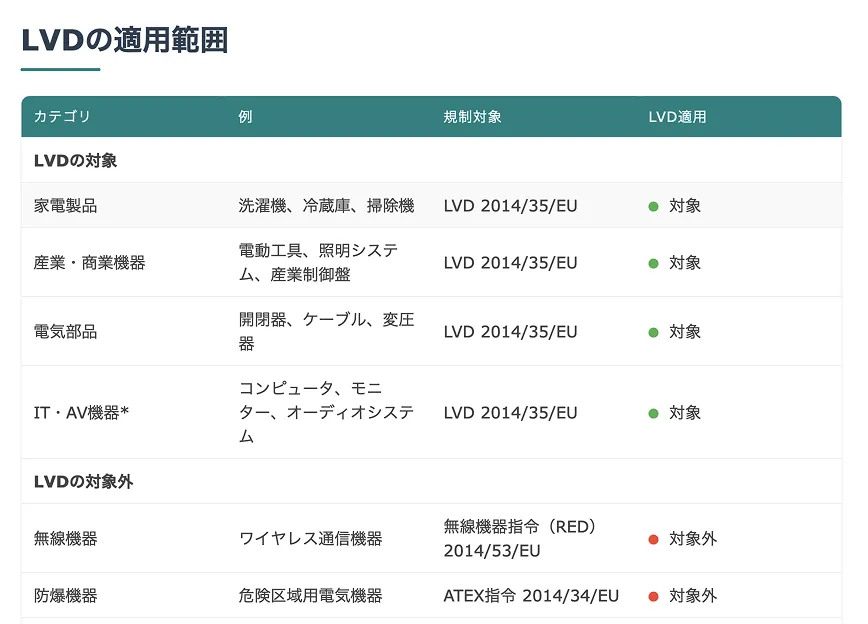Click the green status dot in the 家電製品 row
The width and height of the screenshot is (868, 624).
(653, 206)
